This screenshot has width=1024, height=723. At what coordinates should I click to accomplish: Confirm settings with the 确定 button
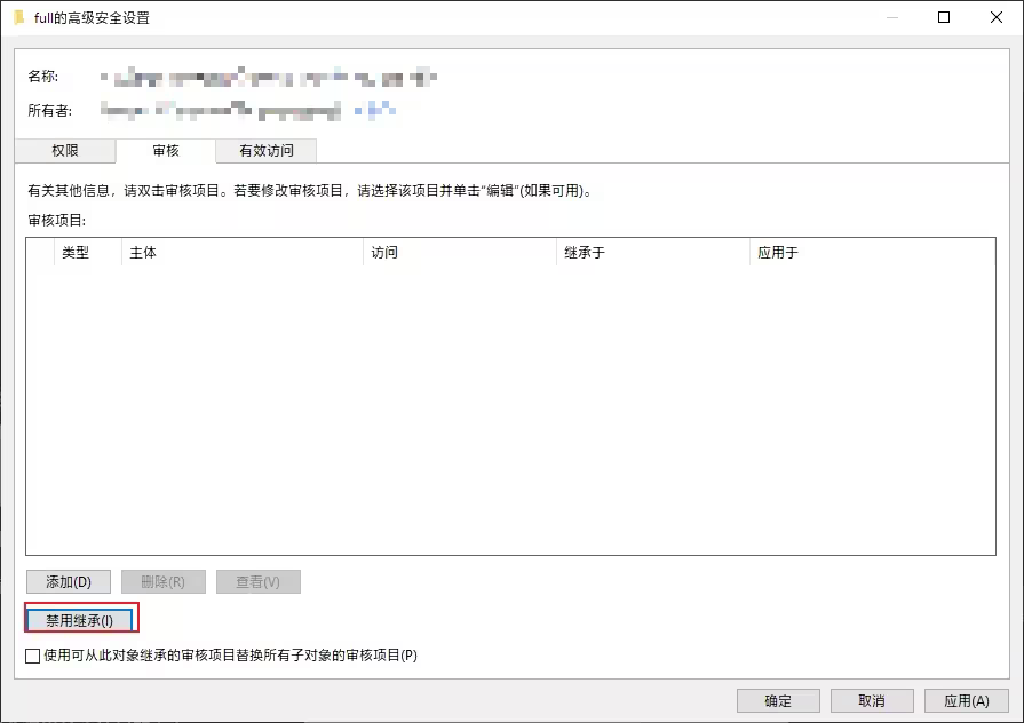777,700
